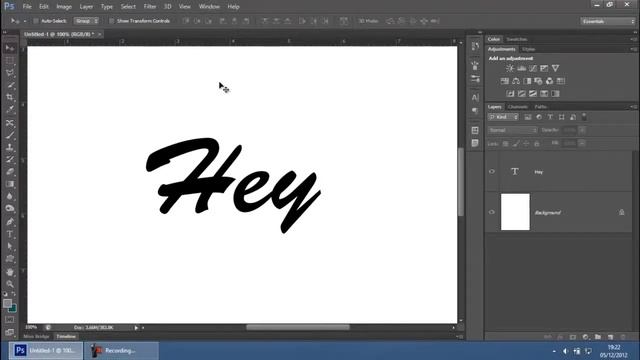Screen dimensions: 640x360
Task: Open the Mini Bridge panel tab
Action: click(x=36, y=337)
